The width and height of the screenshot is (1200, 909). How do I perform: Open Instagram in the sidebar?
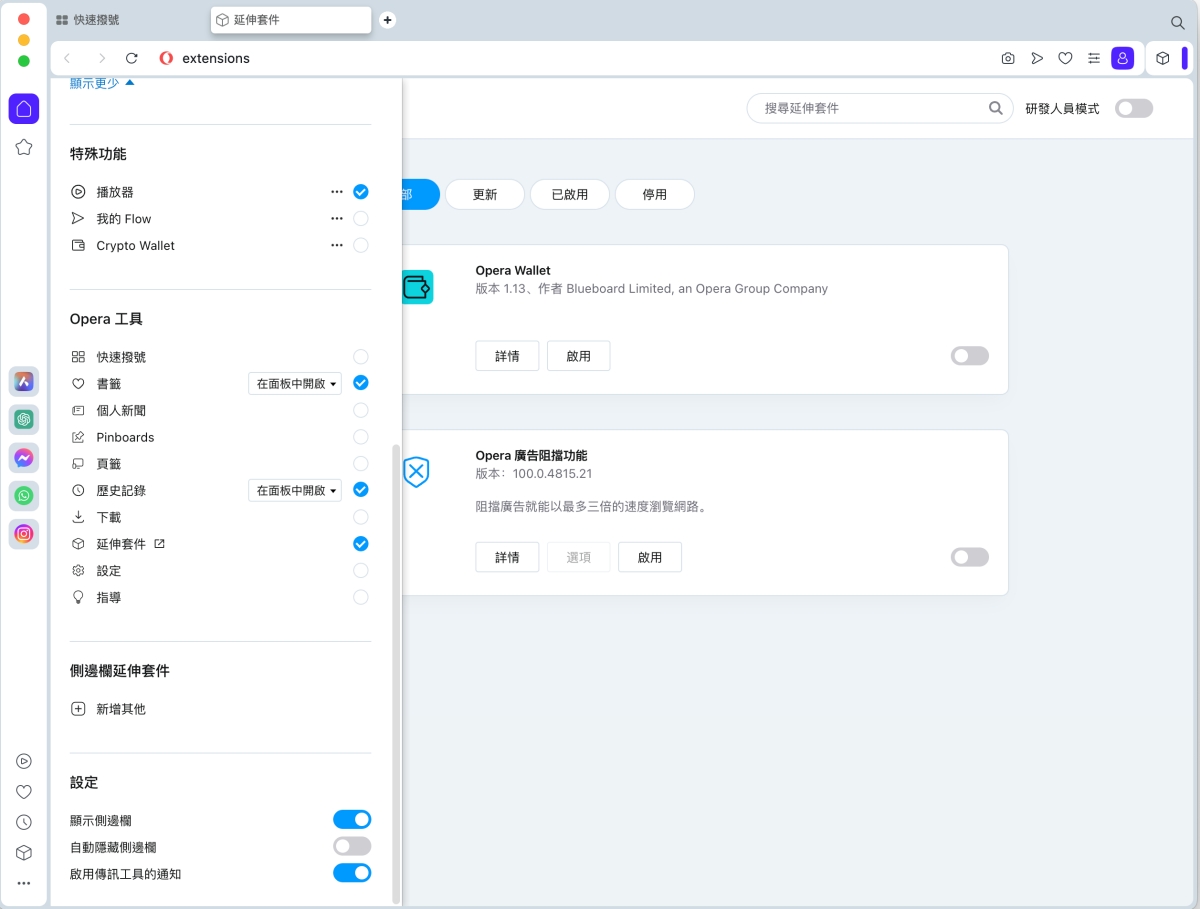tap(24, 534)
